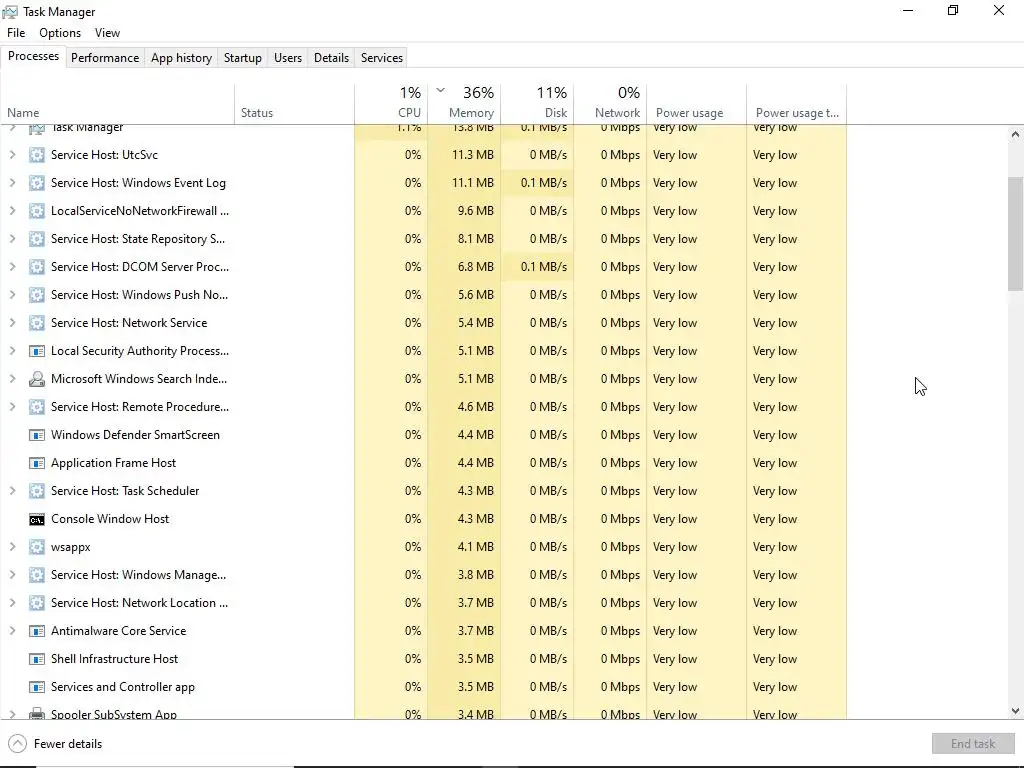Click the scrollbar up arrow
The height and width of the screenshot is (768, 1024).
point(1015,135)
